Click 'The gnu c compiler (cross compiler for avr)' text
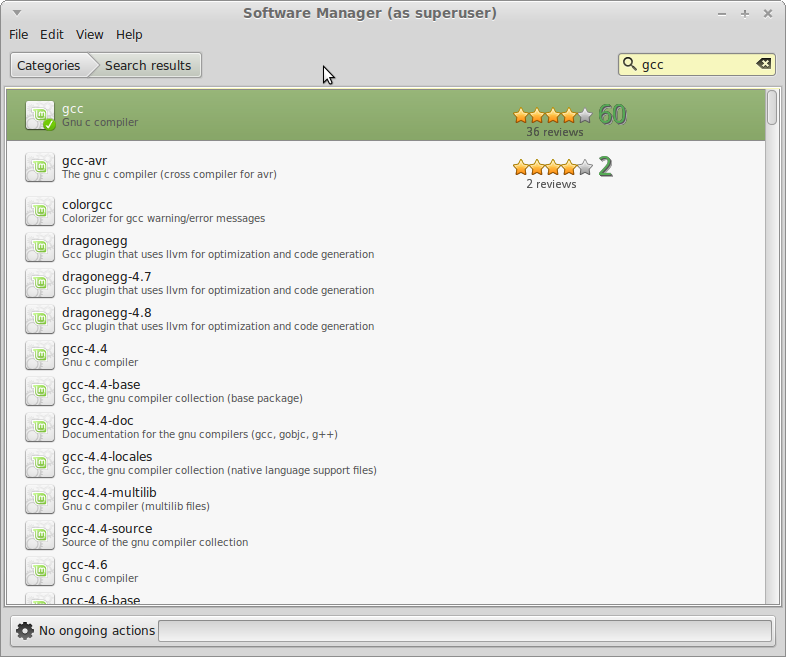The image size is (786, 657). click(x=169, y=174)
